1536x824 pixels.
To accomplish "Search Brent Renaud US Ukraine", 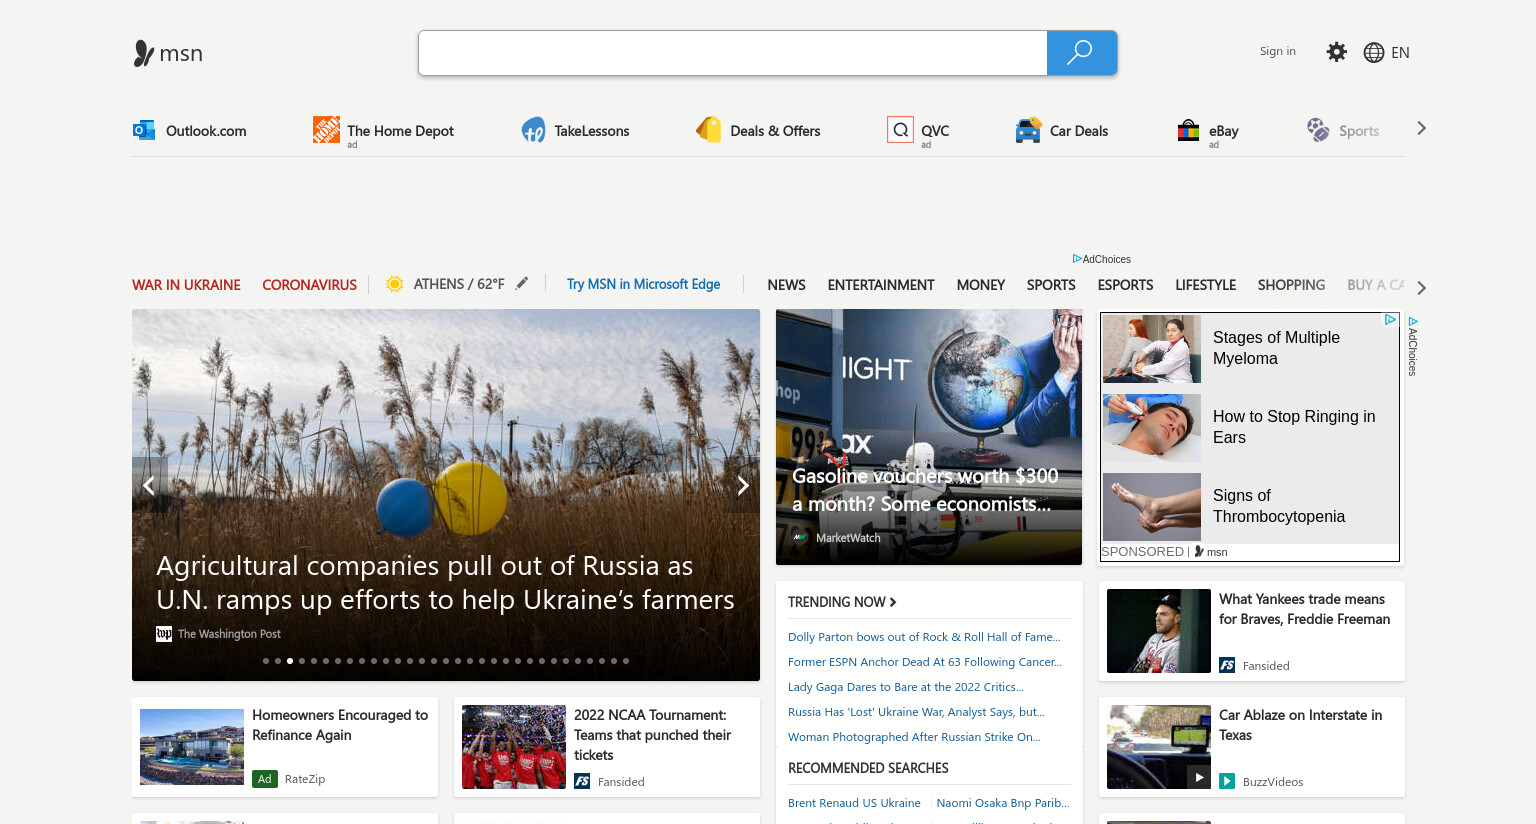I will tap(854, 803).
